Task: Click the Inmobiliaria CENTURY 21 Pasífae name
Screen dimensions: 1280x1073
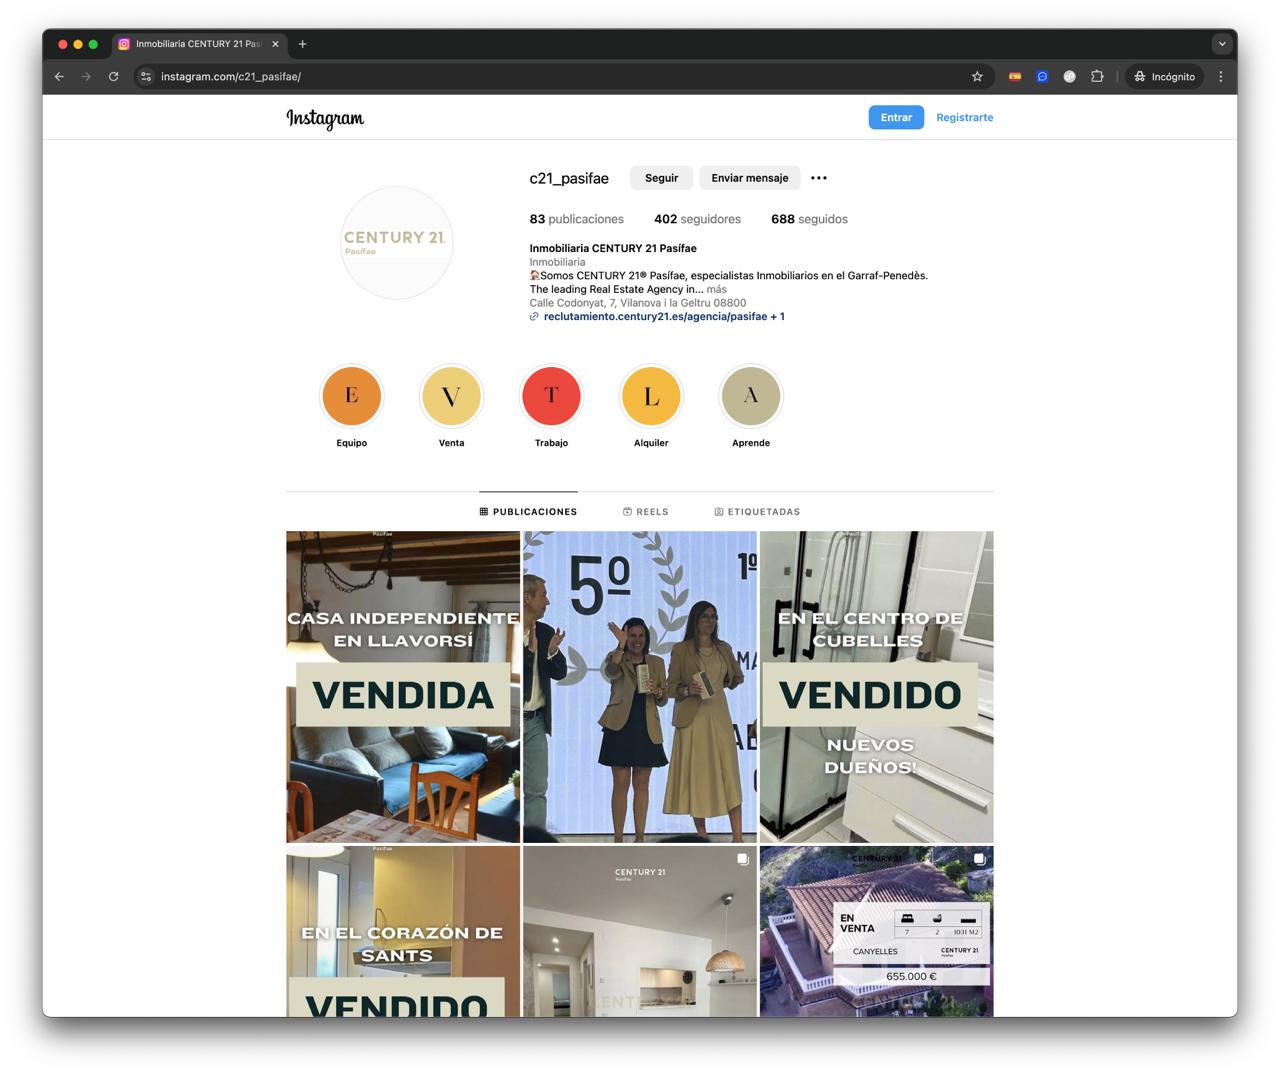Action: point(613,248)
